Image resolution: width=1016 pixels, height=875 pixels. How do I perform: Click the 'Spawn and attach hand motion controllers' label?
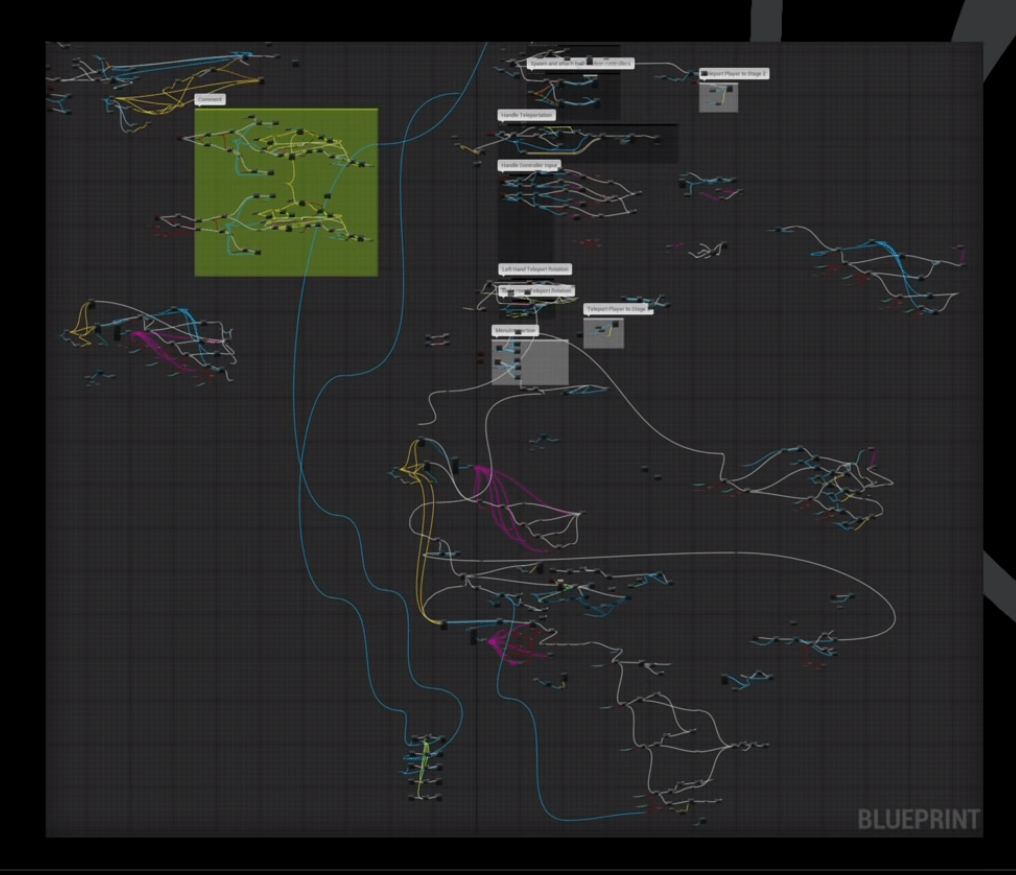[580, 63]
